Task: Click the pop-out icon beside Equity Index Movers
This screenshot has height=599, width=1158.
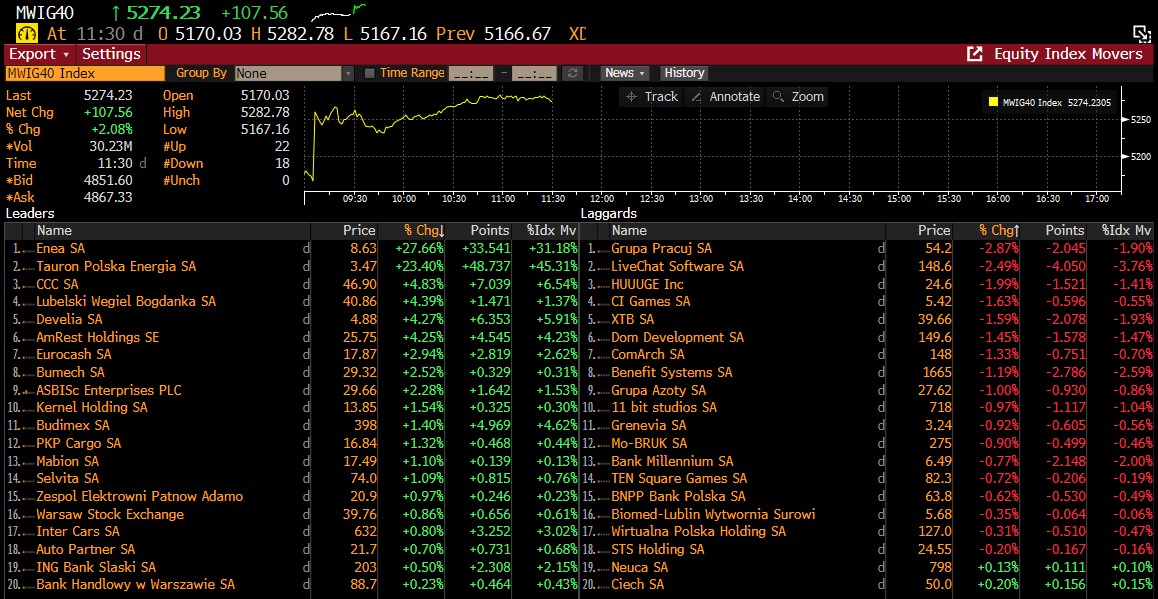Action: 974,54
